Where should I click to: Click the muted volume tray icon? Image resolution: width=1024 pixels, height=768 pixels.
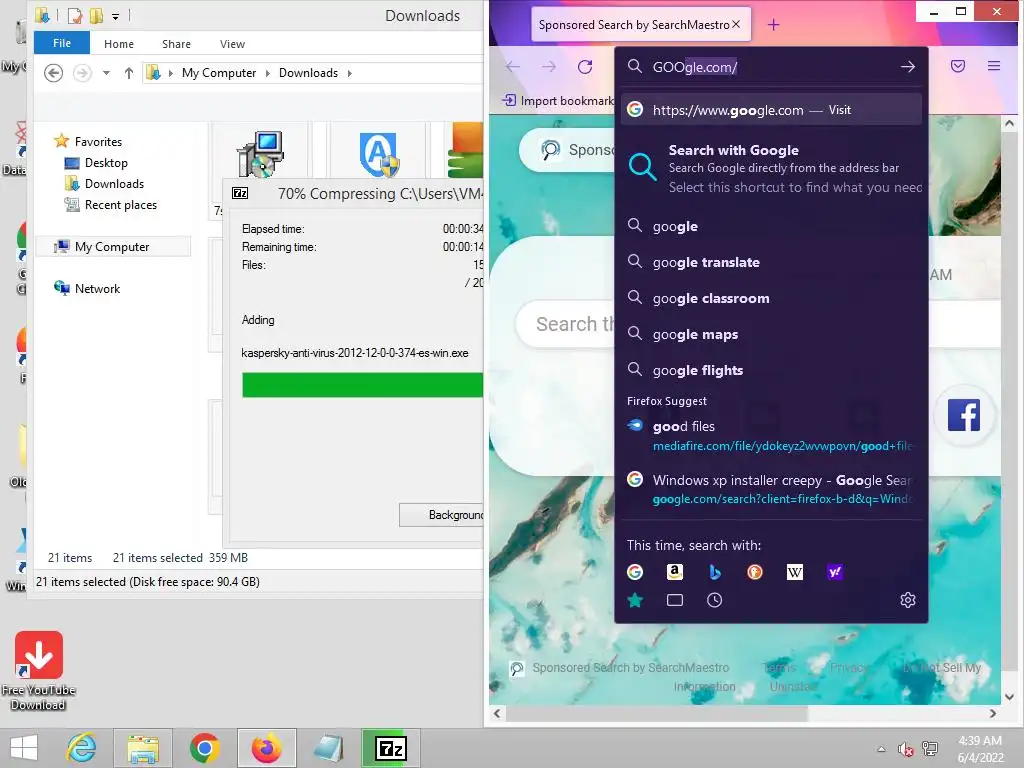click(906, 749)
